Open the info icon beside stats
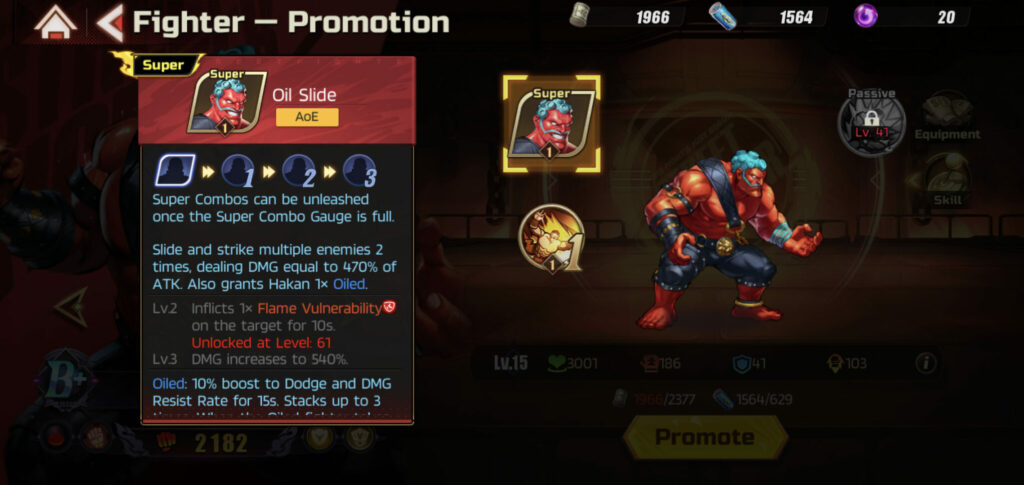 click(925, 363)
